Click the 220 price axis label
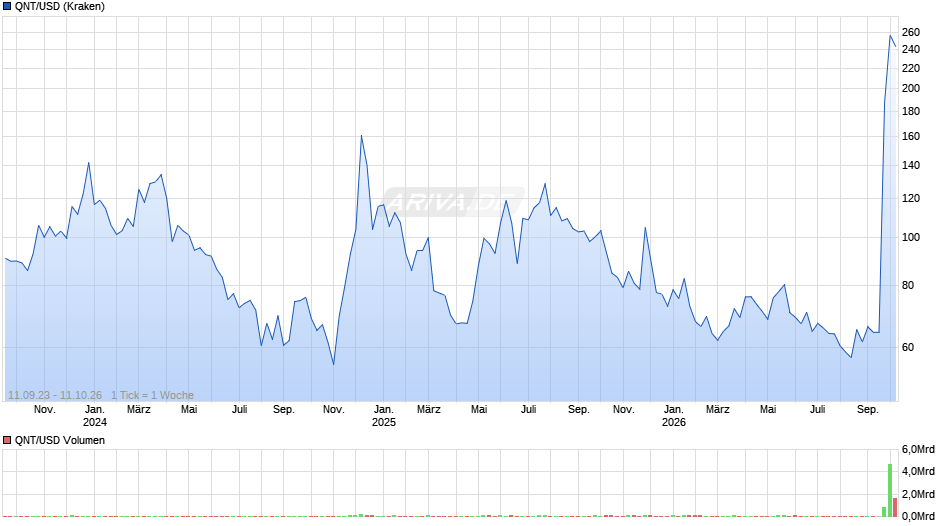The image size is (940, 526). pyautogui.click(x=911, y=68)
